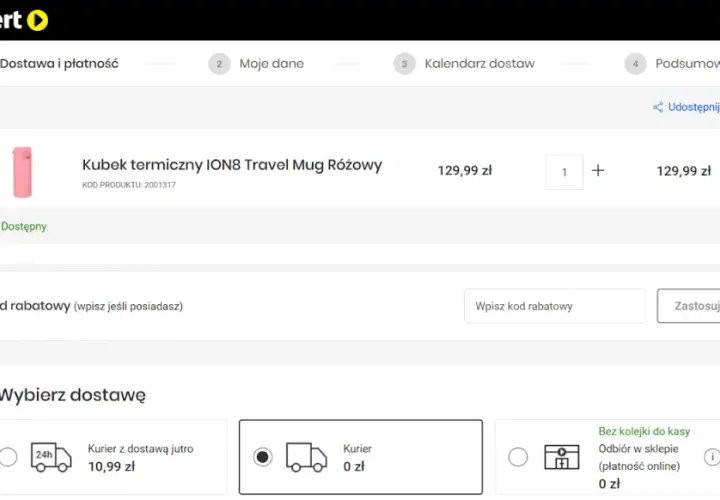The height and width of the screenshot is (500, 720).
Task: Open the Udostępnij share link
Action: pos(694,107)
